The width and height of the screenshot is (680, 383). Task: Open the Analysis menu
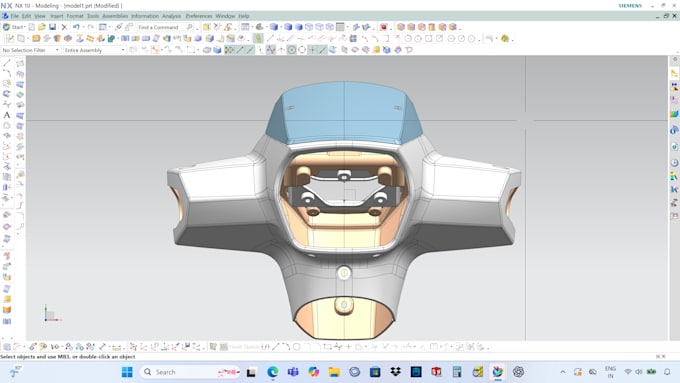pyautogui.click(x=172, y=16)
